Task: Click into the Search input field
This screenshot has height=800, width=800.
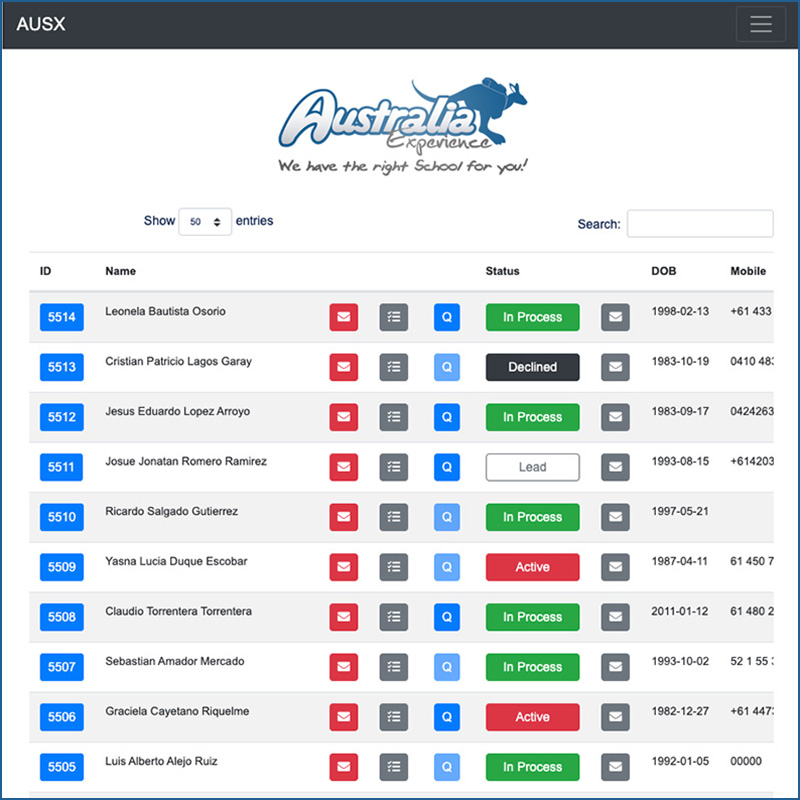Action: [699, 224]
